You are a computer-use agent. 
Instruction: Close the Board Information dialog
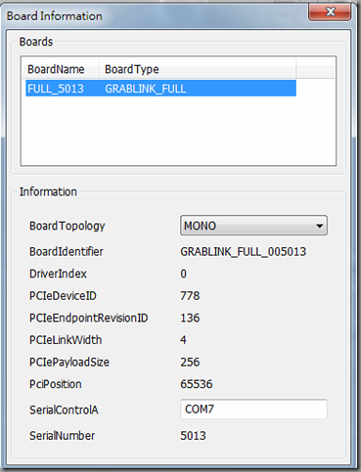pyautogui.click(x=329, y=12)
